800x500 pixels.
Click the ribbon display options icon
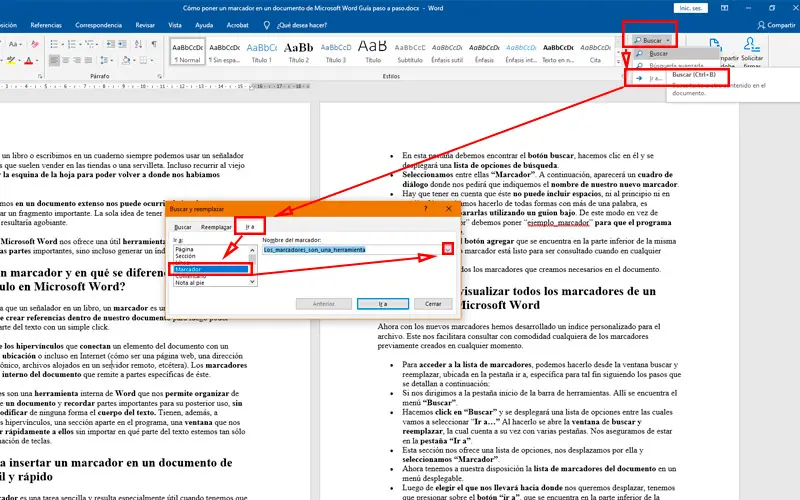click(724, 8)
